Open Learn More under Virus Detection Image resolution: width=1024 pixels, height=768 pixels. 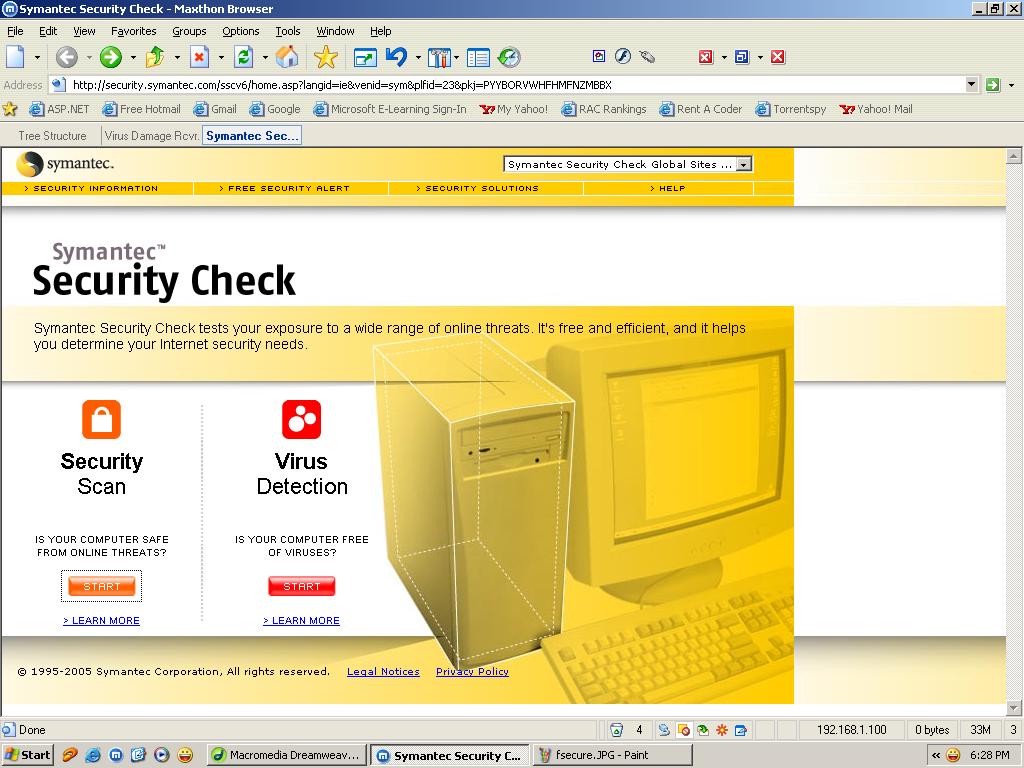coord(301,620)
